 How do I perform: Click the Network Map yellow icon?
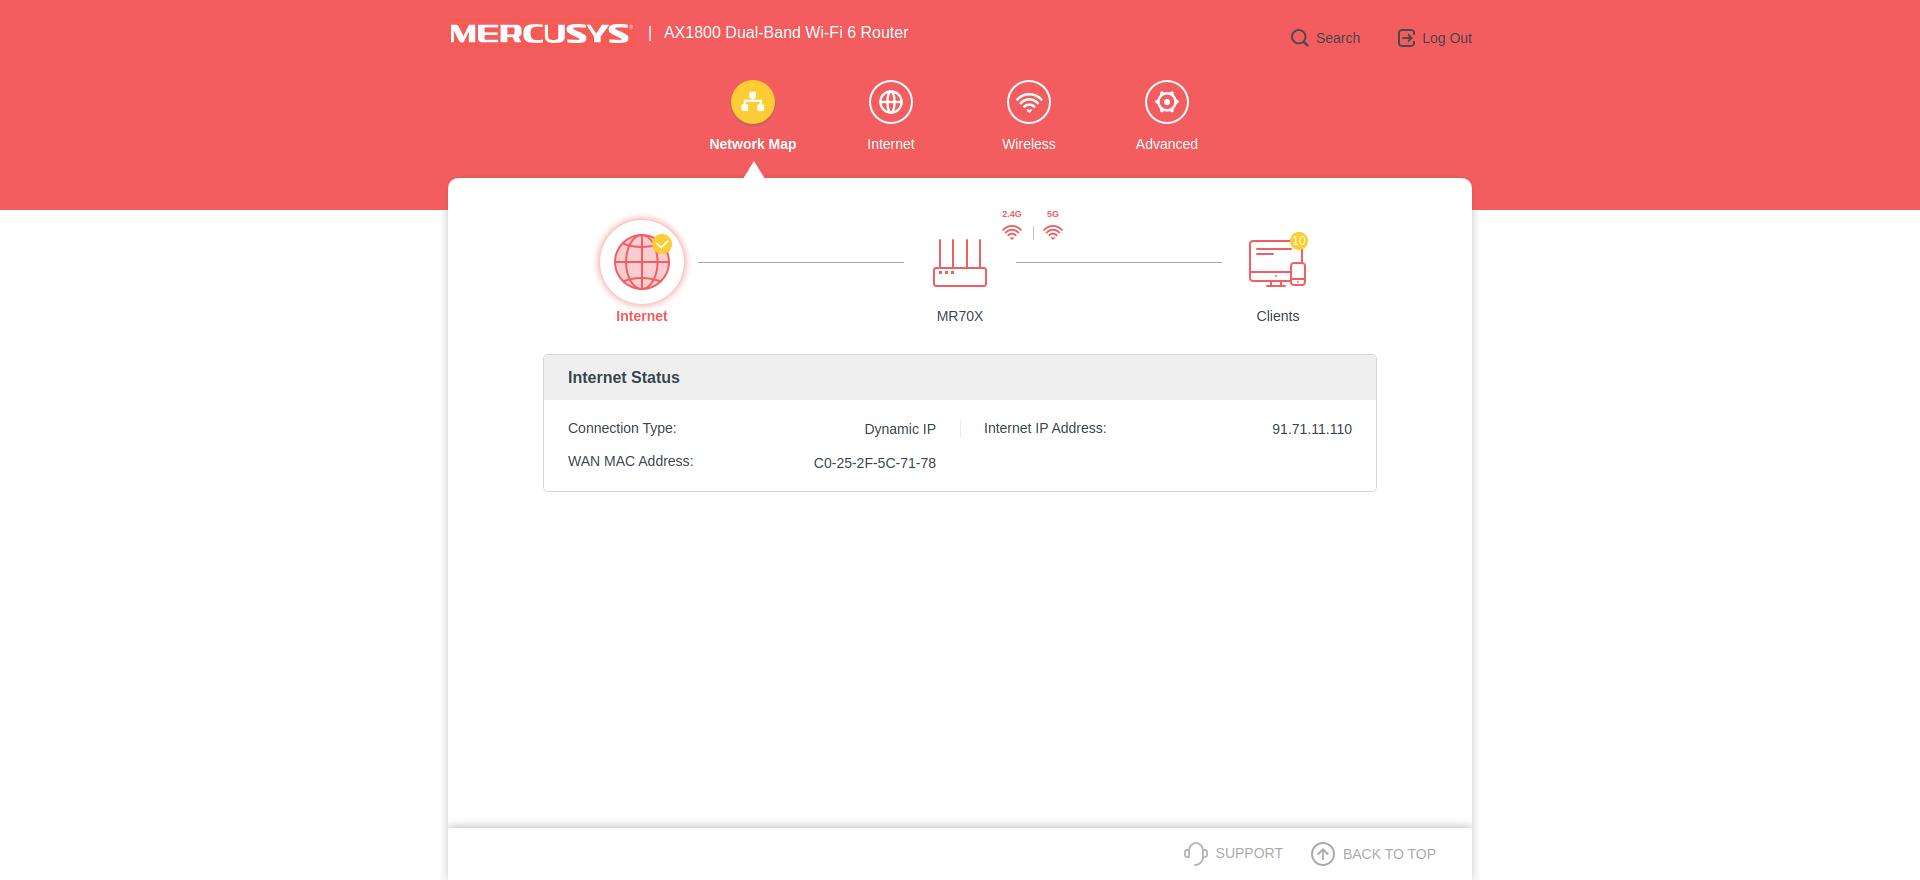pyautogui.click(x=752, y=102)
